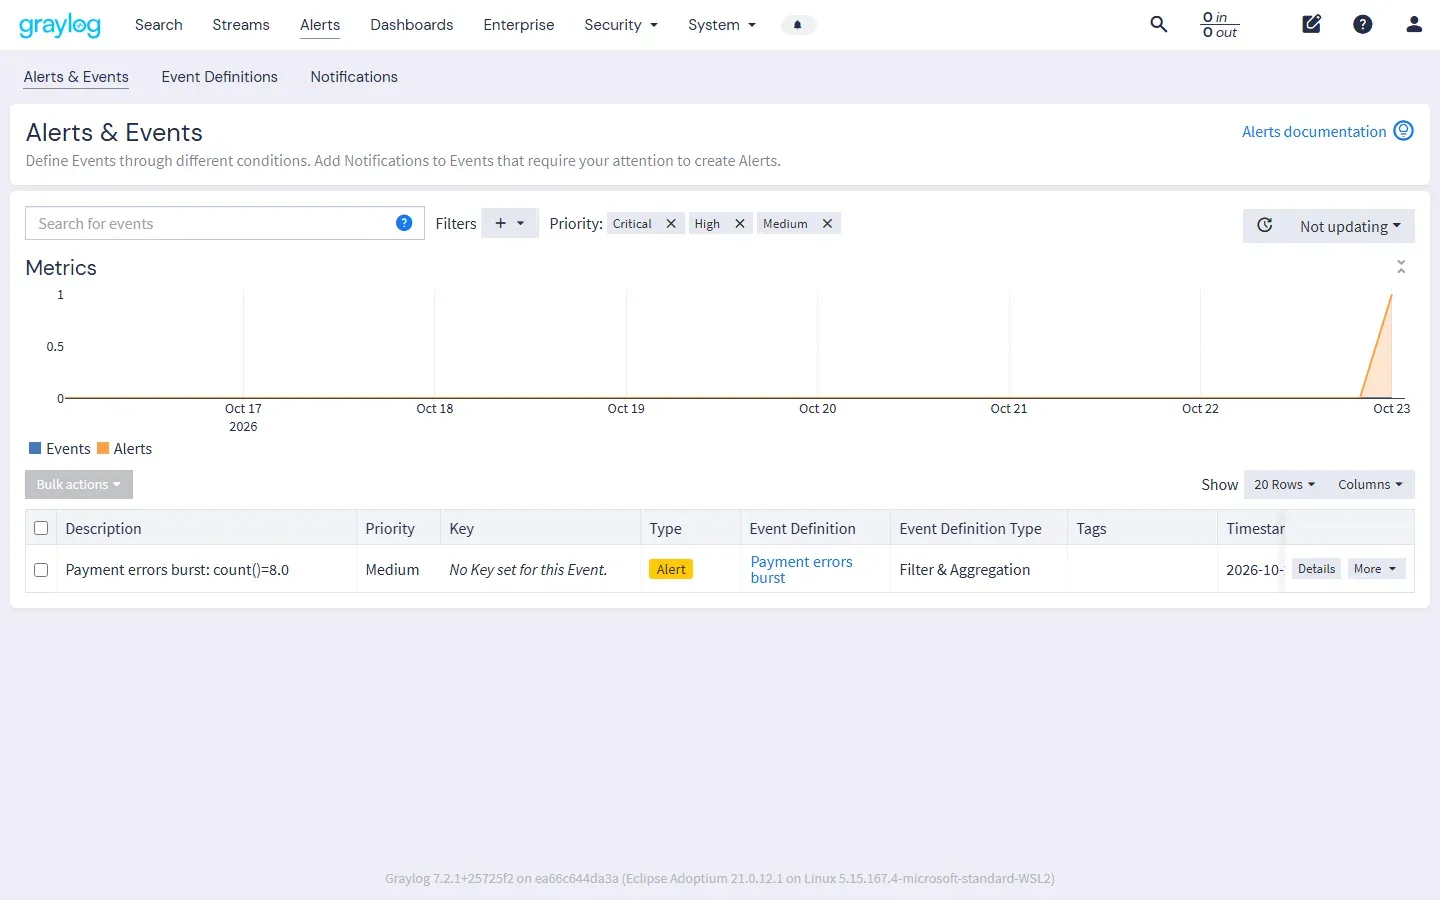Viewport: 1440px width, 900px height.
Task: Click the refresh events icon
Action: (x=1265, y=225)
